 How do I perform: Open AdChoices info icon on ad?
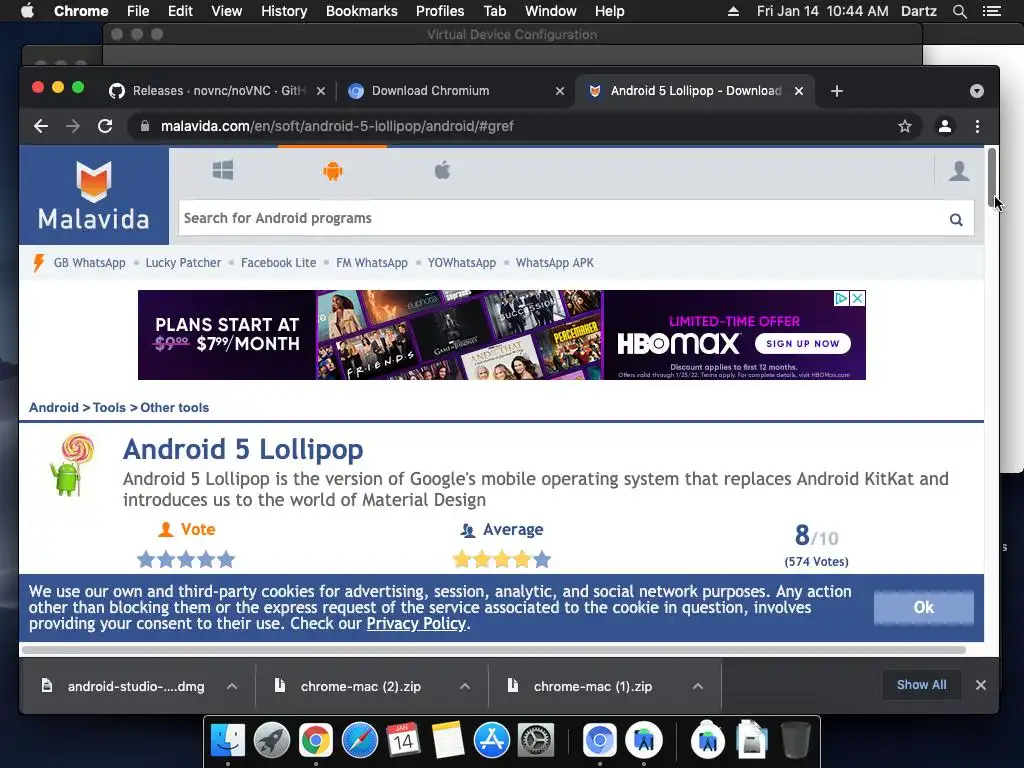click(x=842, y=298)
